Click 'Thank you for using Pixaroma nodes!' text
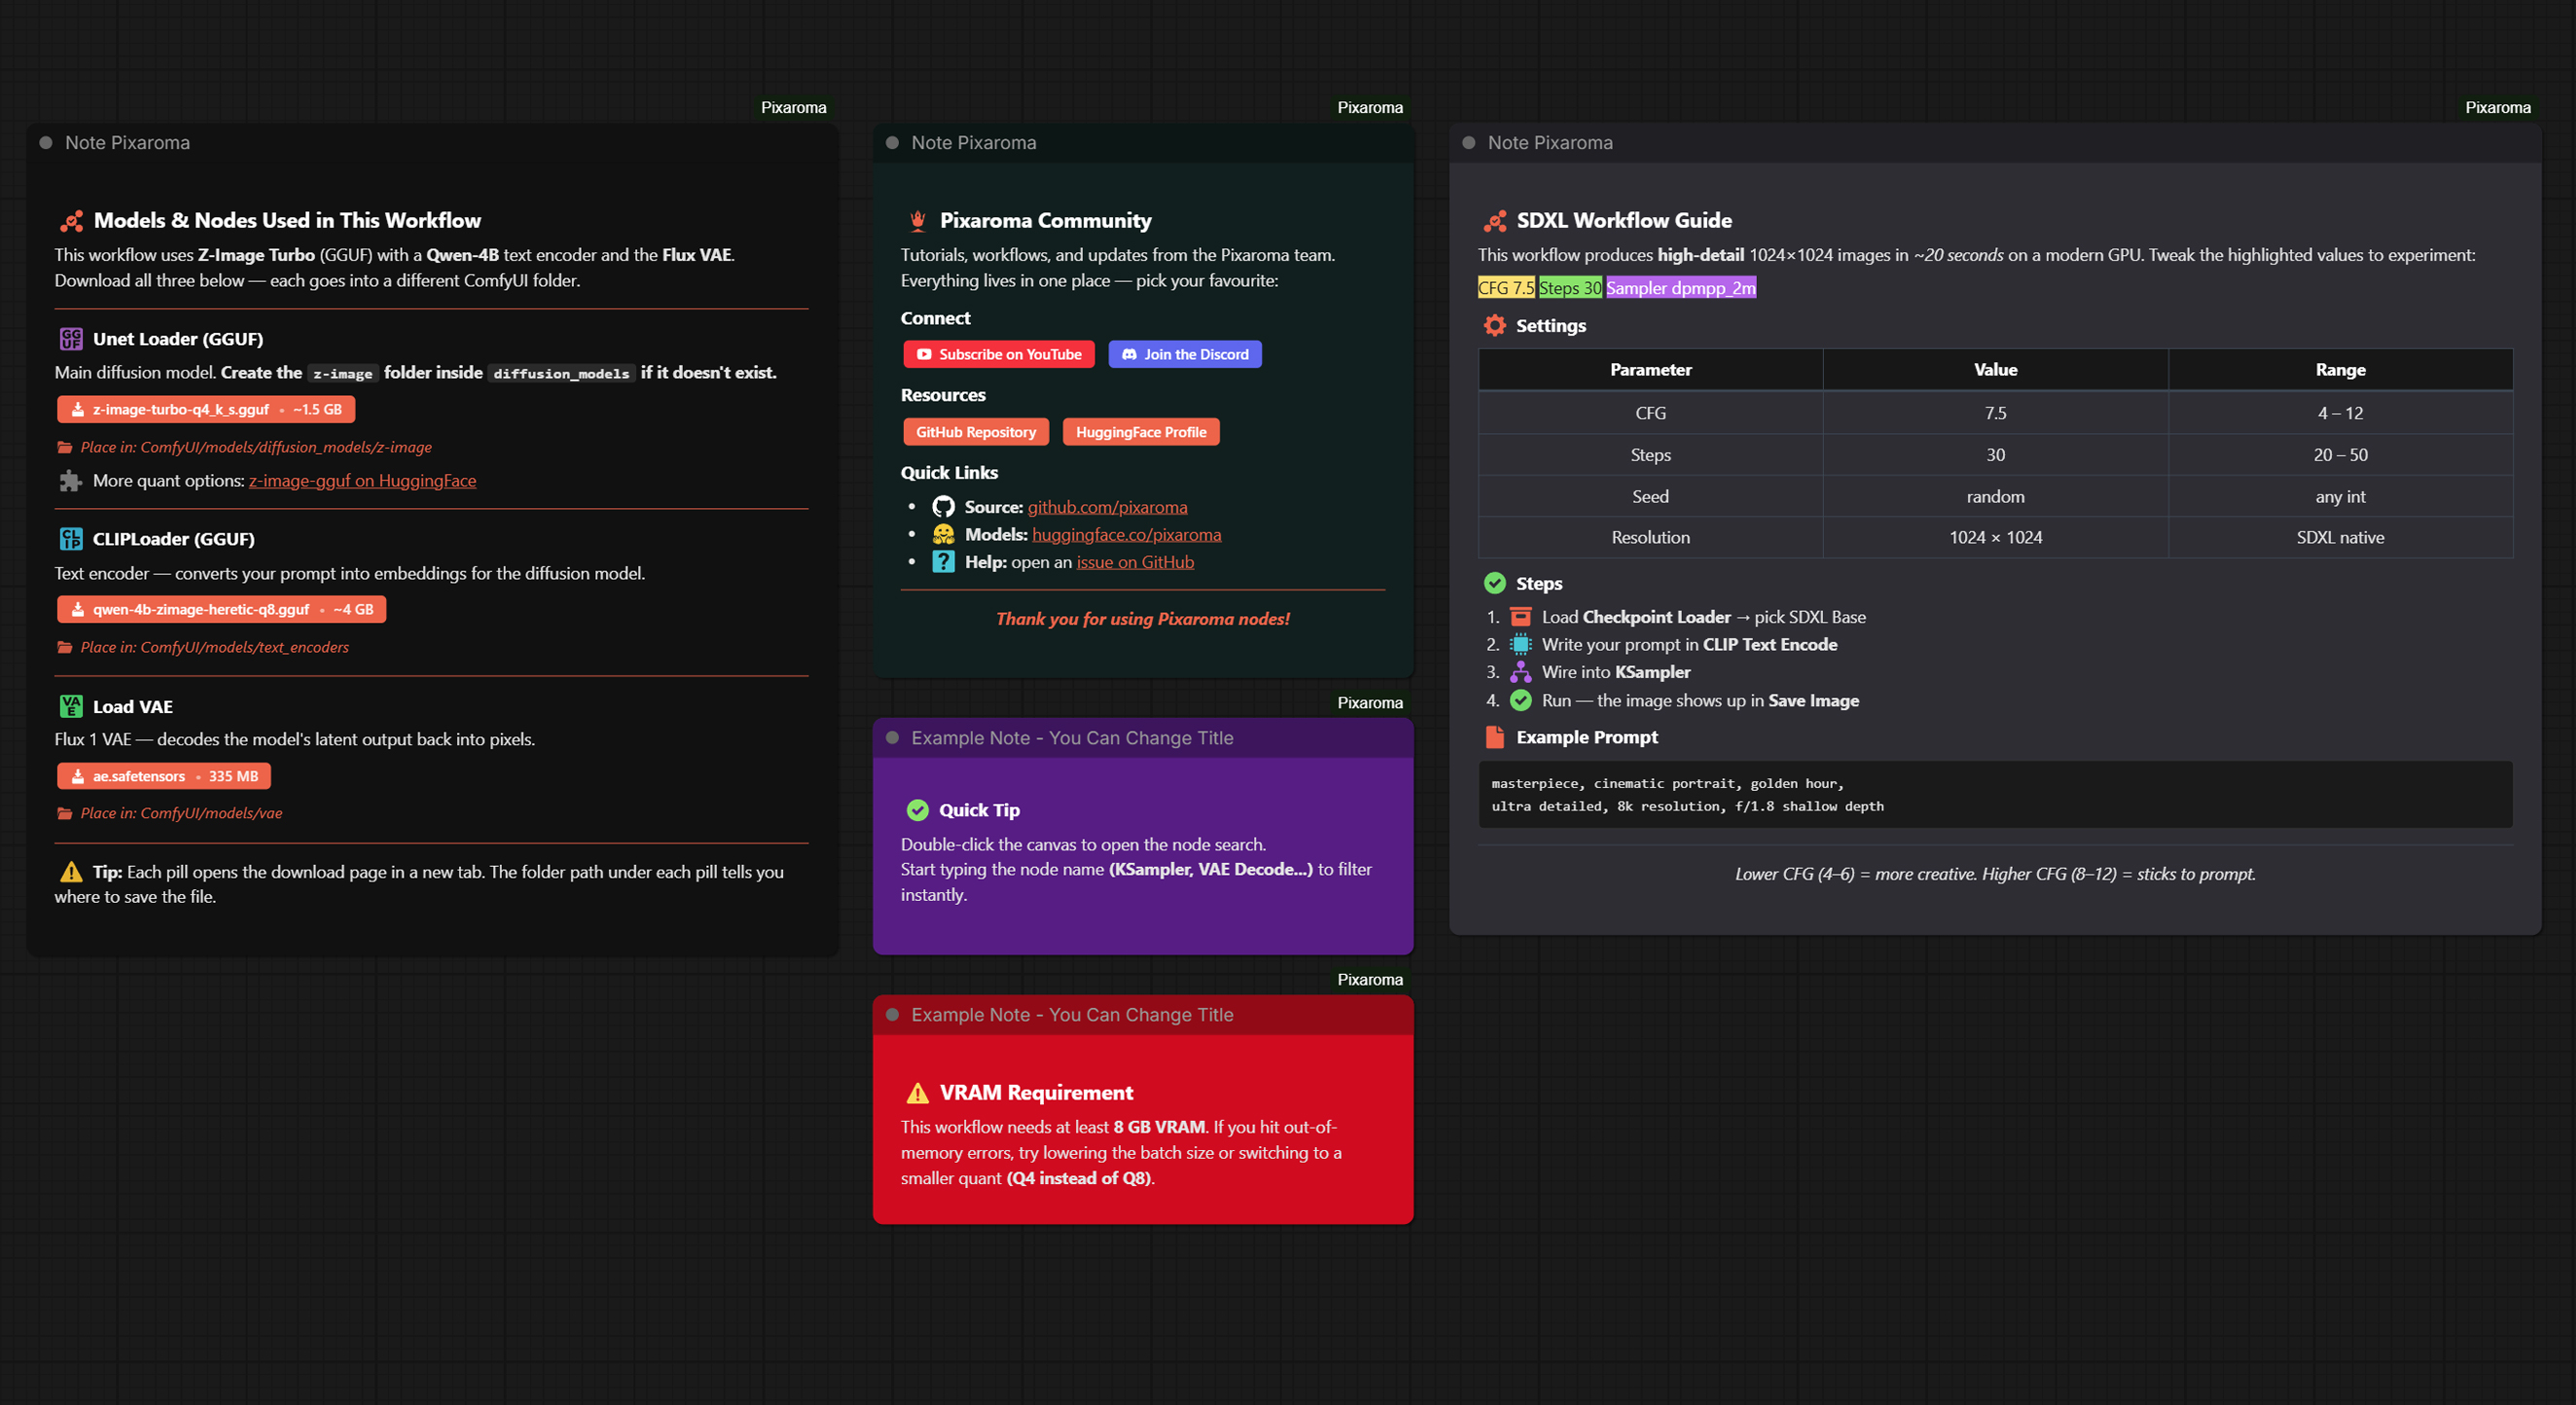This screenshot has width=2576, height=1405. (x=1143, y=619)
